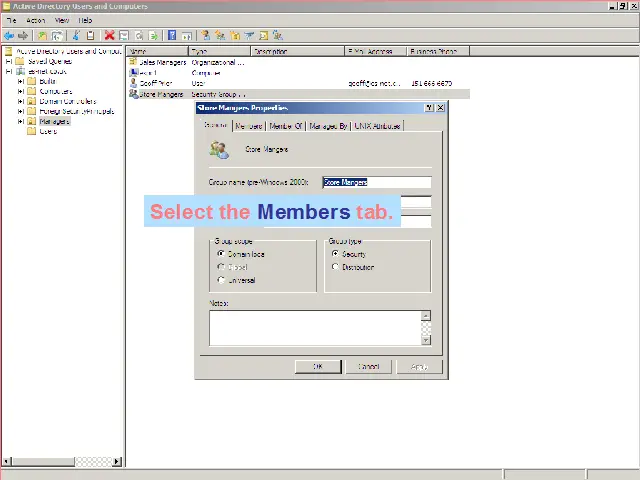Expand the Domain Controllers node
This screenshot has width=640, height=480.
click(20, 101)
